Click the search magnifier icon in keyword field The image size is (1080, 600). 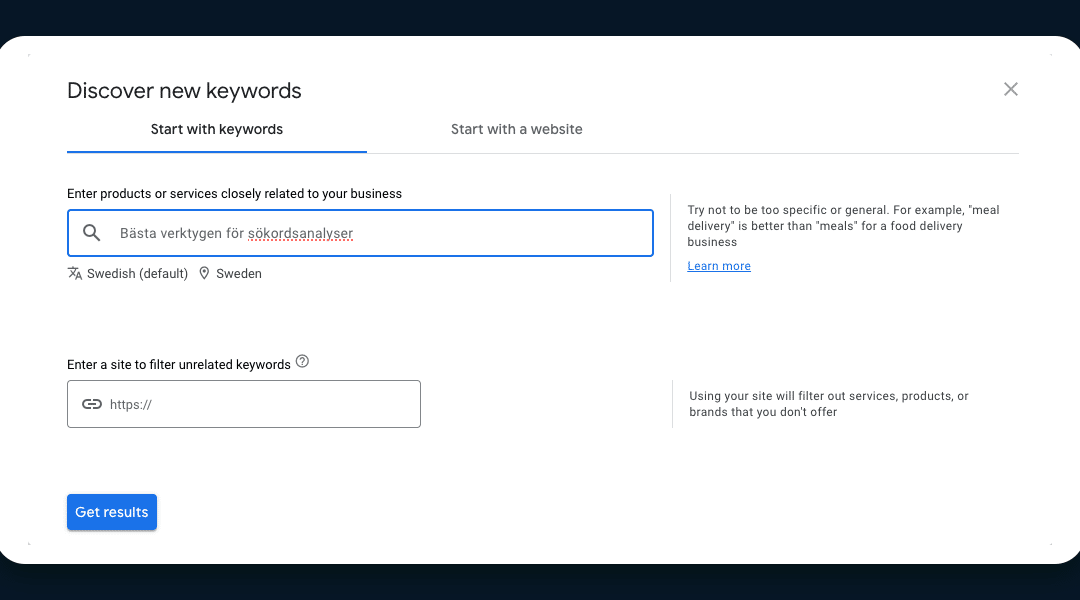pos(92,233)
